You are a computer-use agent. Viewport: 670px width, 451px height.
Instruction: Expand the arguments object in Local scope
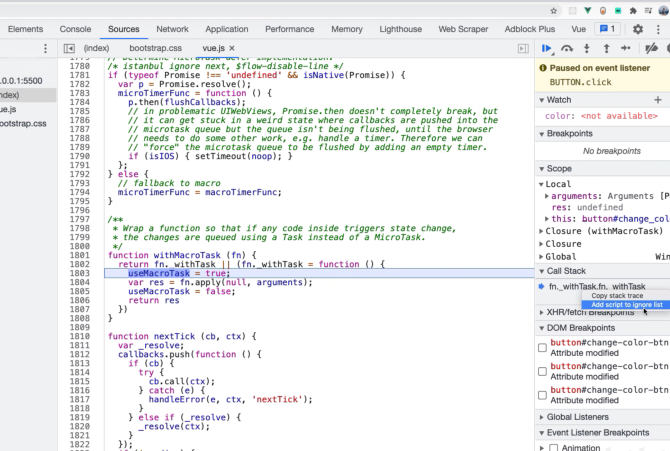coord(547,196)
